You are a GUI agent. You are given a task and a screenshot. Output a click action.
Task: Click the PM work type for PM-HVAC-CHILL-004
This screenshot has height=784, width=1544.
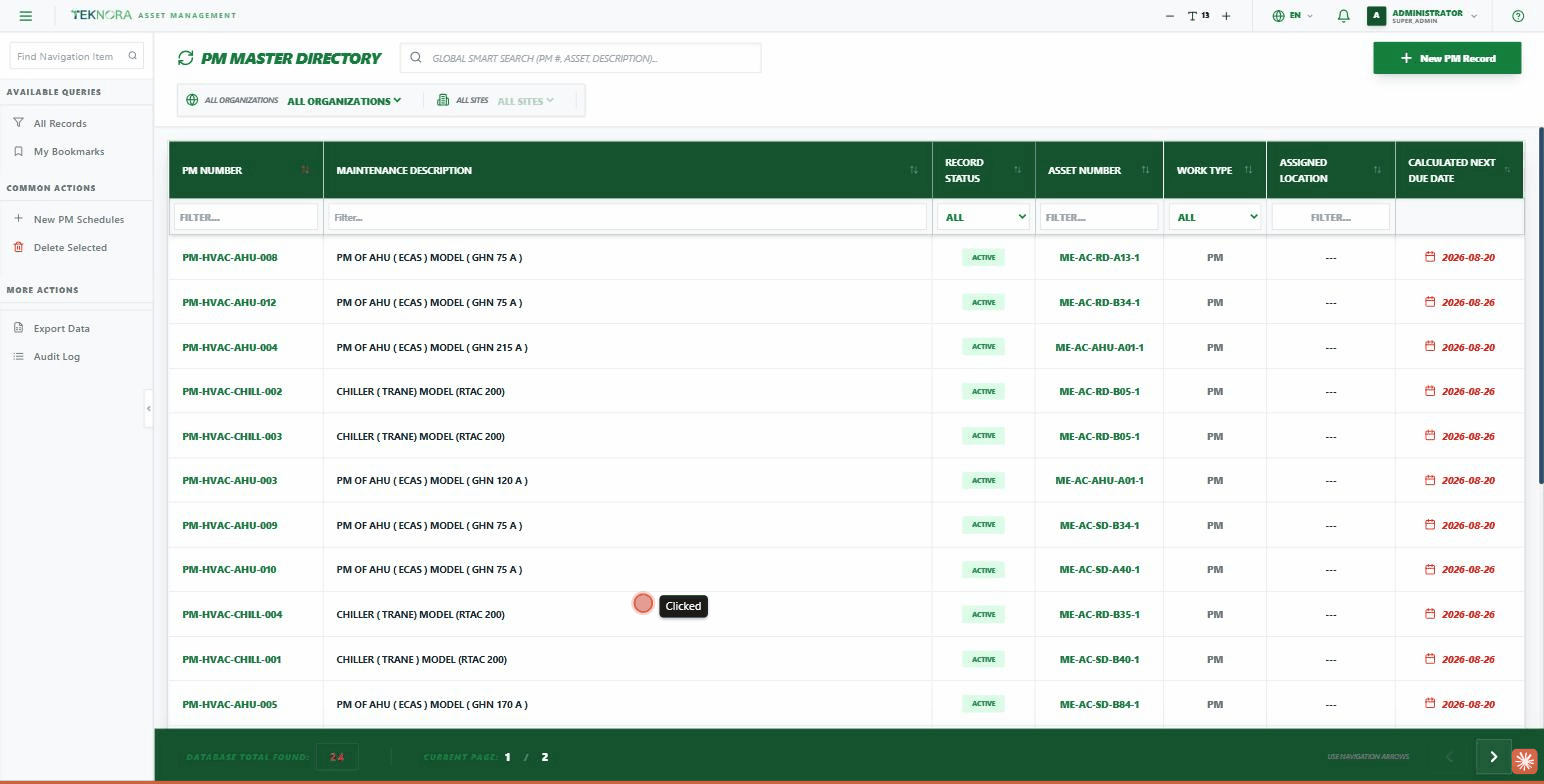pos(1215,614)
